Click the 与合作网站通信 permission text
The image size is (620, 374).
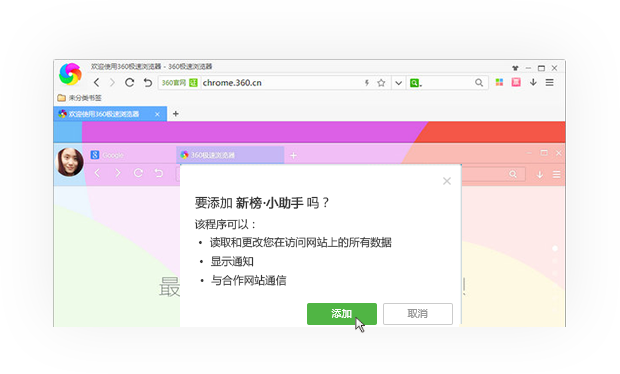click(x=248, y=281)
